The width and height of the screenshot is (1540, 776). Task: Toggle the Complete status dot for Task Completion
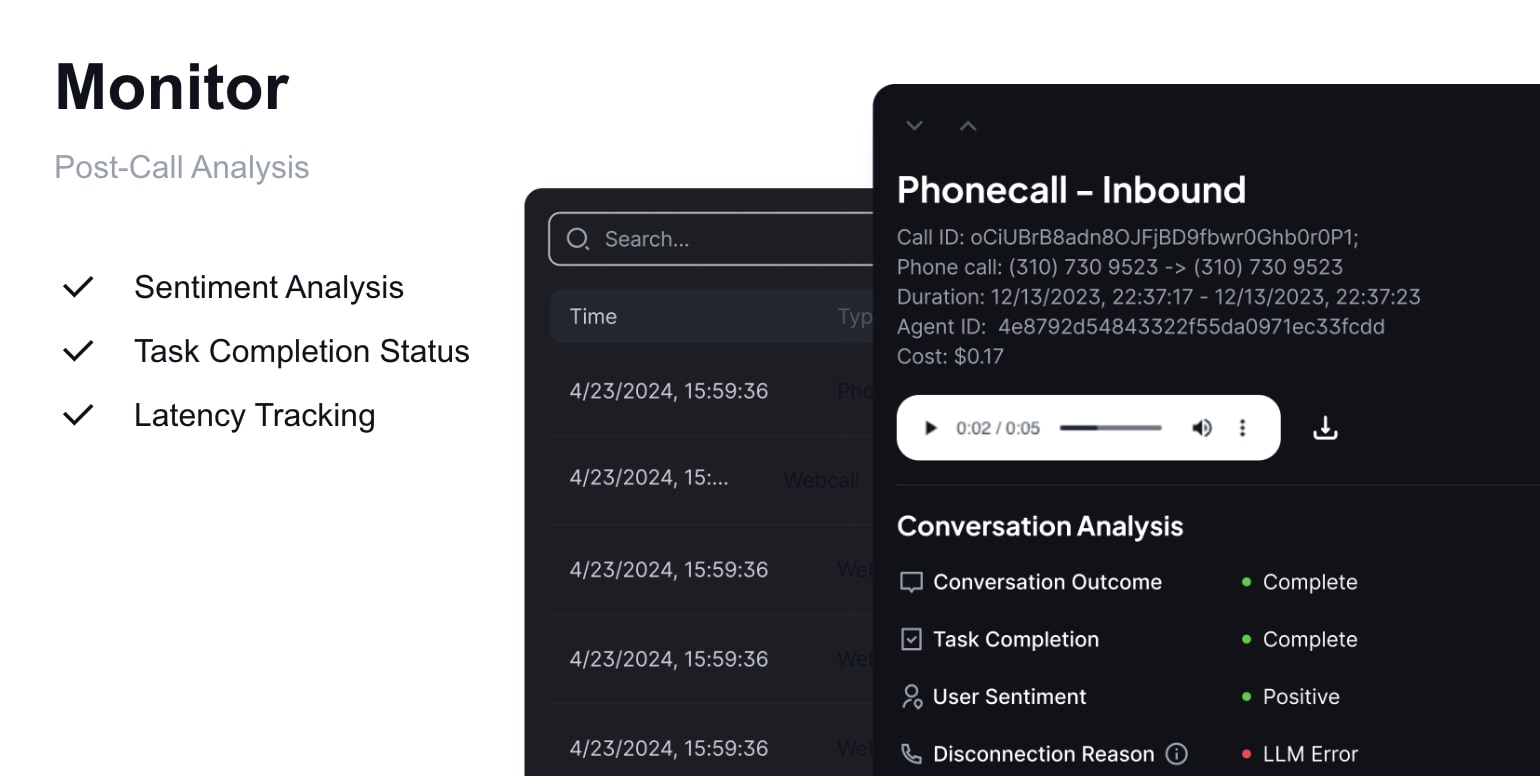pyautogui.click(x=1246, y=640)
